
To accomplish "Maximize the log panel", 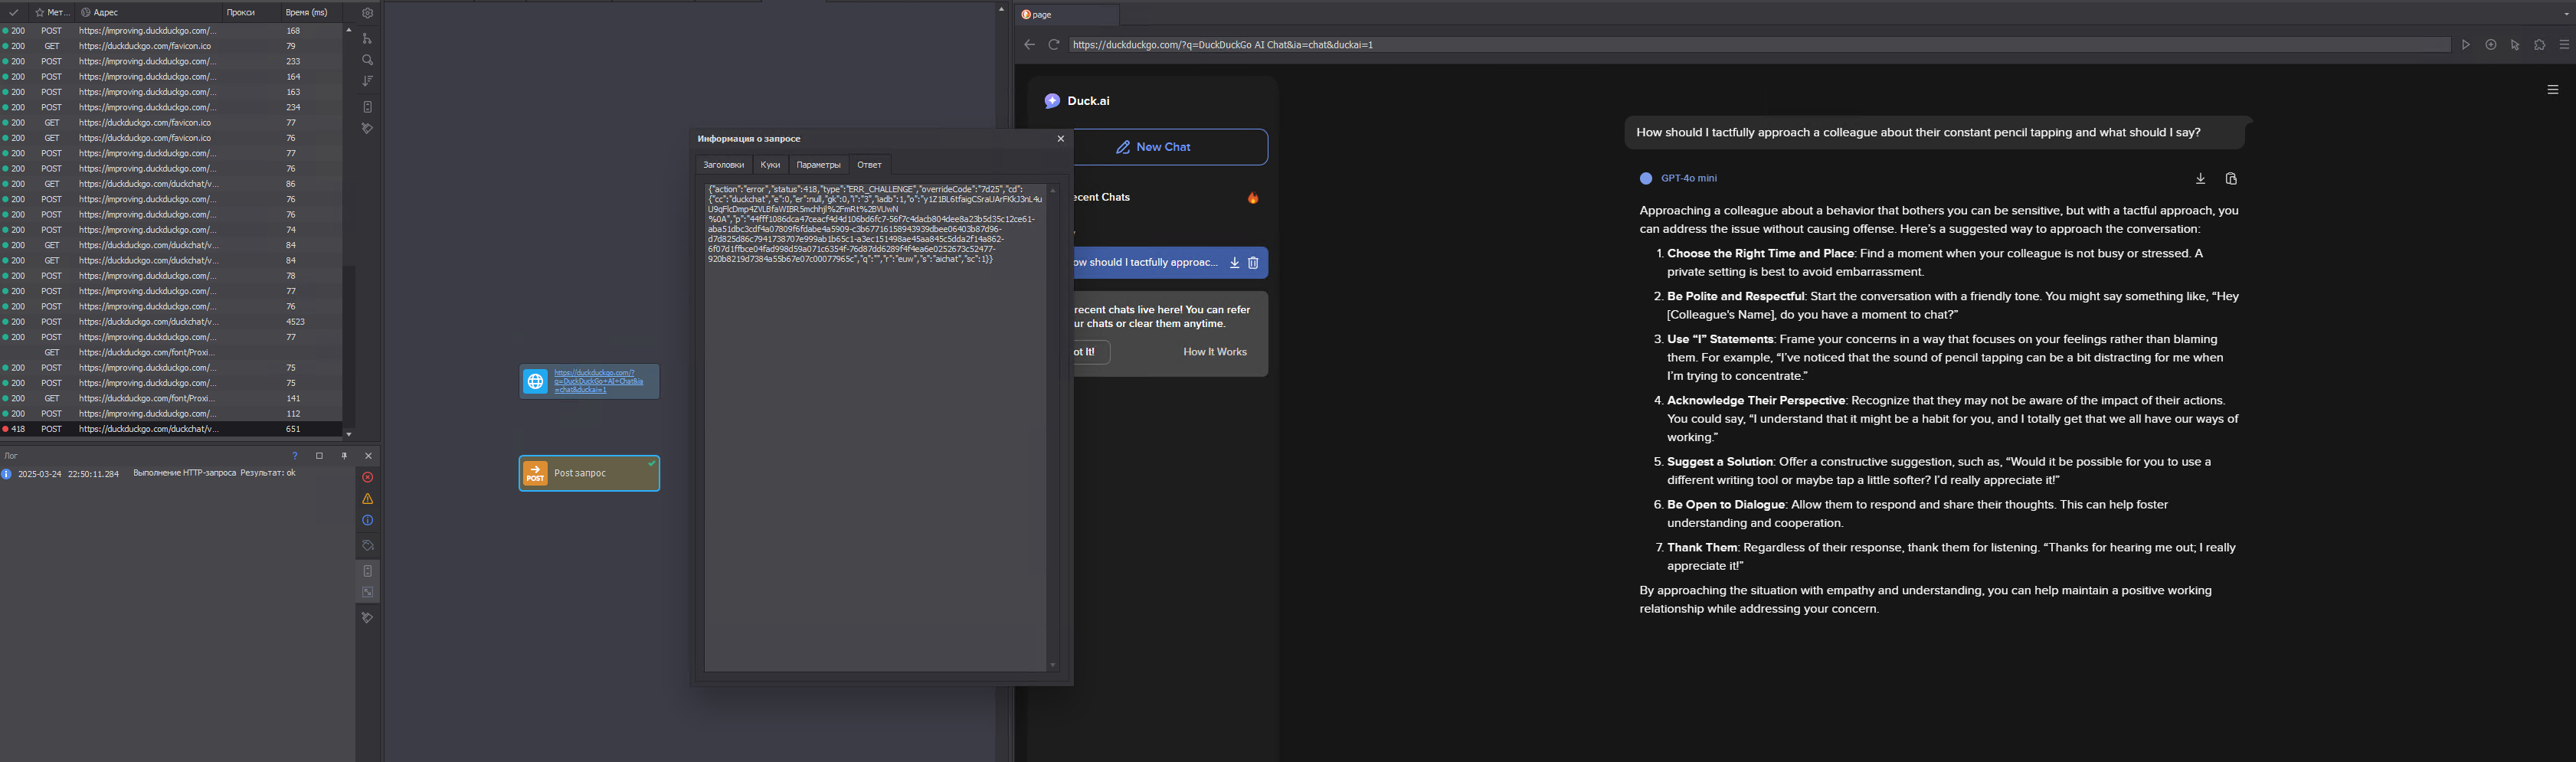I will point(319,456).
